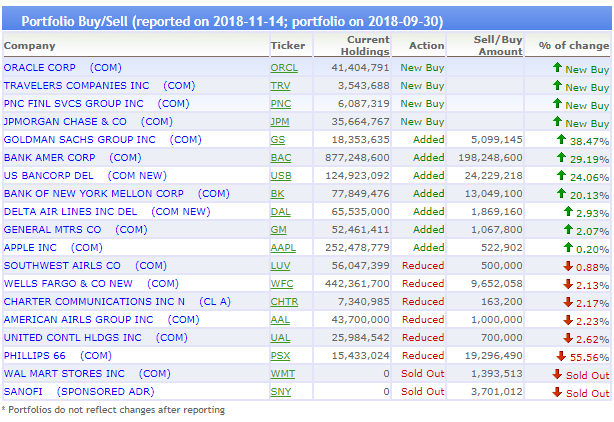Sort by Sell/Buy Amount column header
Screen dimensions: 614x422
coord(497,45)
